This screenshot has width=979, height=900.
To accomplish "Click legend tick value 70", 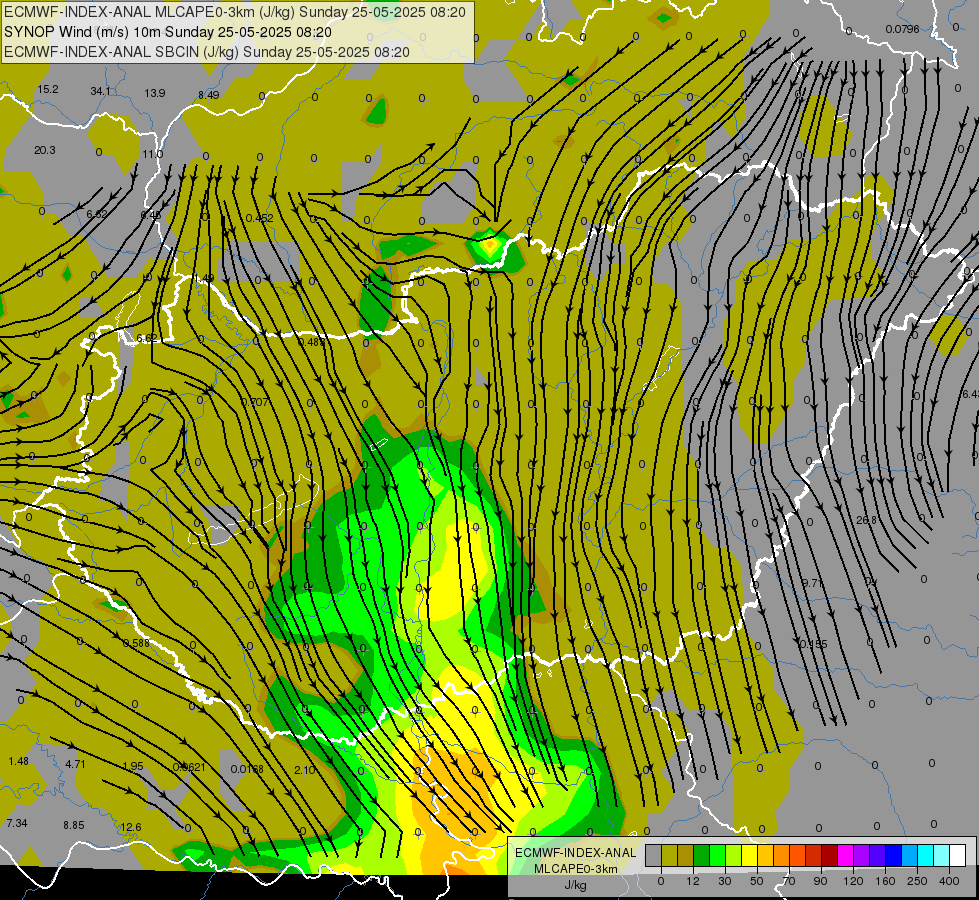I will click(789, 881).
